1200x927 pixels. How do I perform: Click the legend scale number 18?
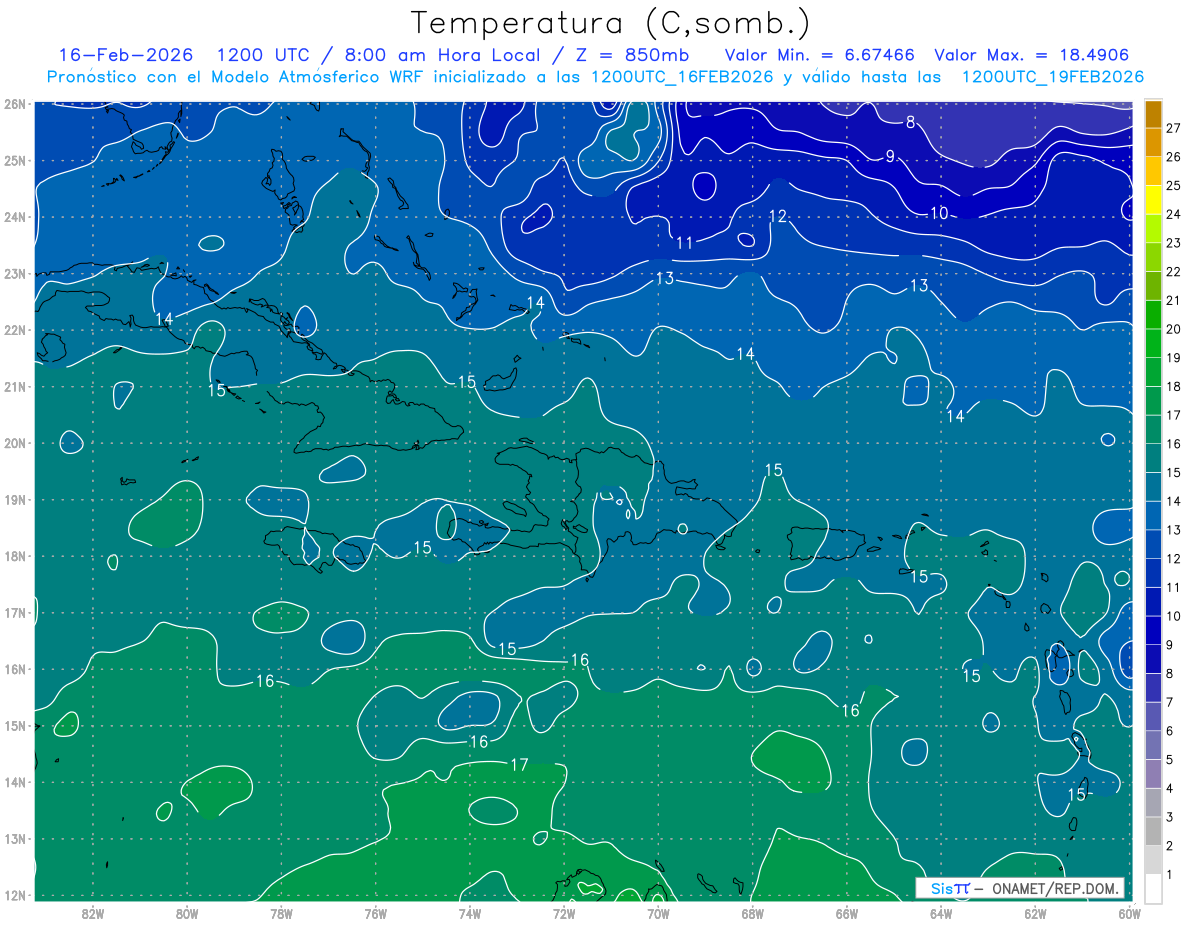pyautogui.click(x=1173, y=386)
